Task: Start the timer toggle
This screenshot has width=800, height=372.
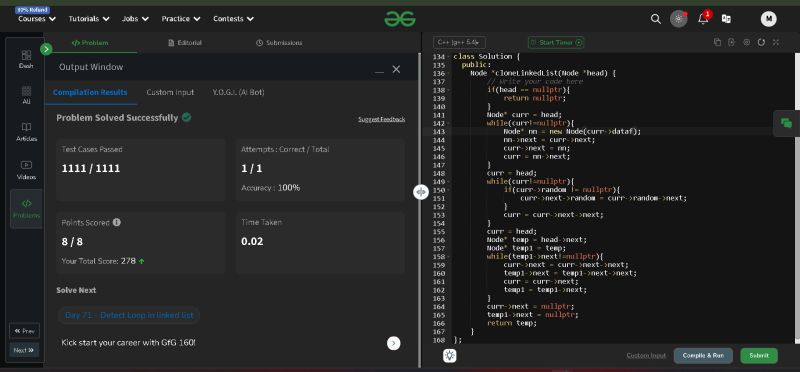Action: coord(556,42)
